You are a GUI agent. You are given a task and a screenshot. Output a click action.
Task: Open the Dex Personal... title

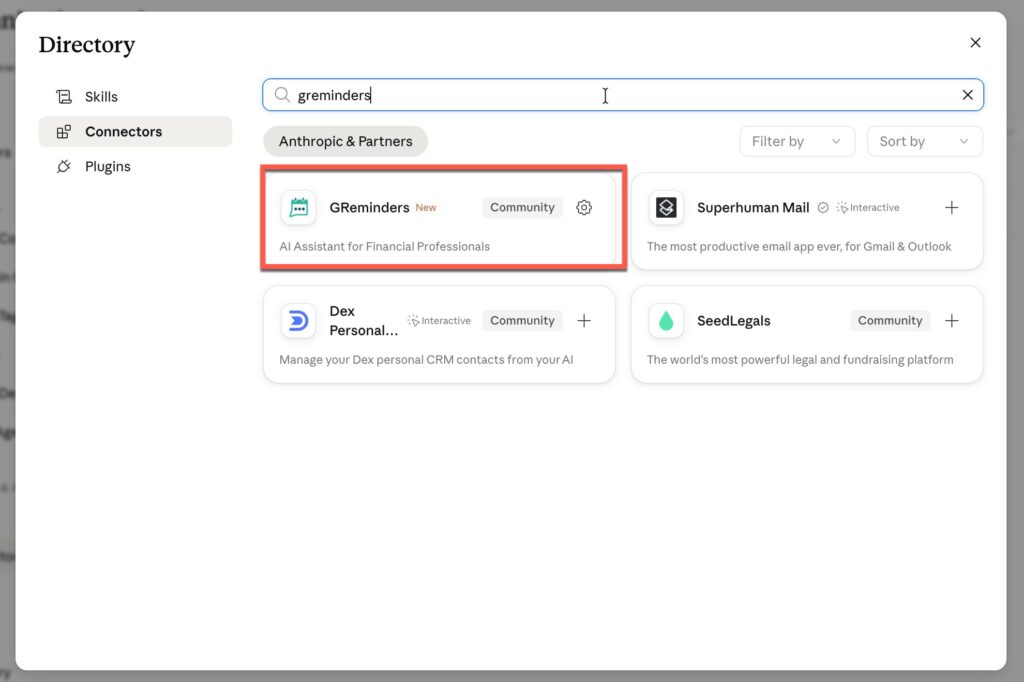363,321
